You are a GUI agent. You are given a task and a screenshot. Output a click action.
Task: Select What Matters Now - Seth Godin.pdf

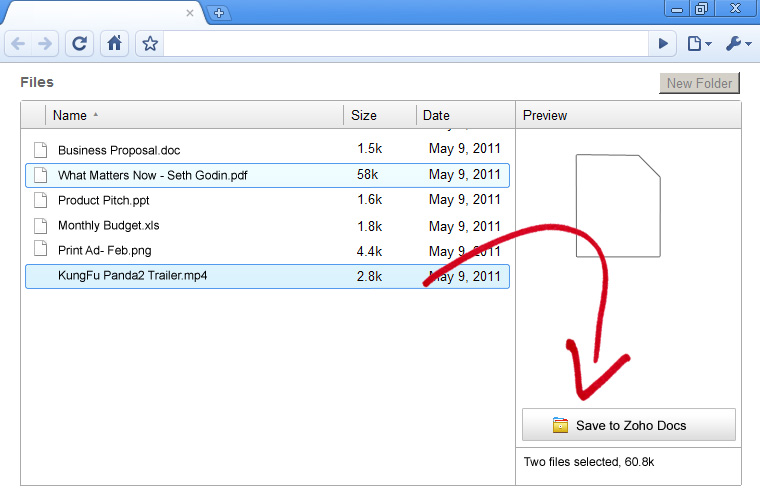(152, 175)
